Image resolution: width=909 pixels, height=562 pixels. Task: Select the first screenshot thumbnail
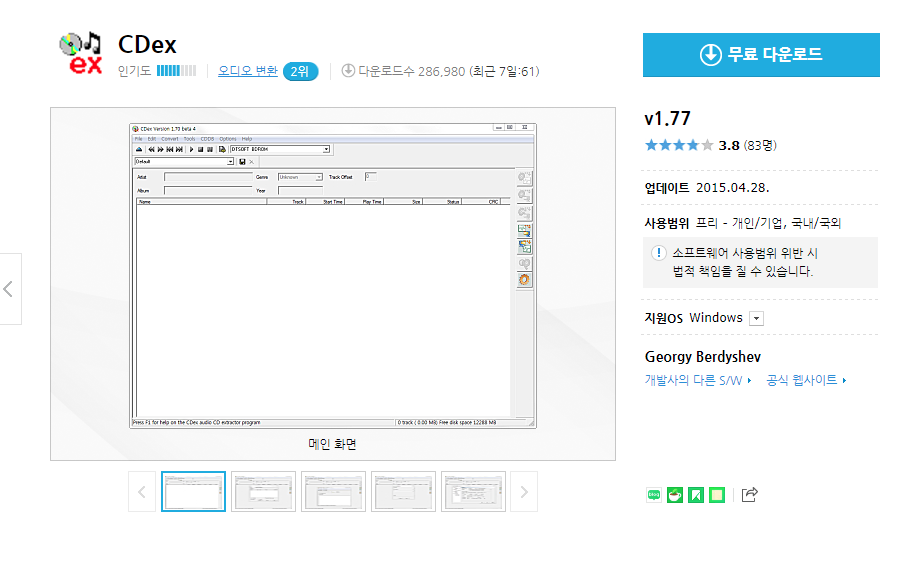coord(193,491)
